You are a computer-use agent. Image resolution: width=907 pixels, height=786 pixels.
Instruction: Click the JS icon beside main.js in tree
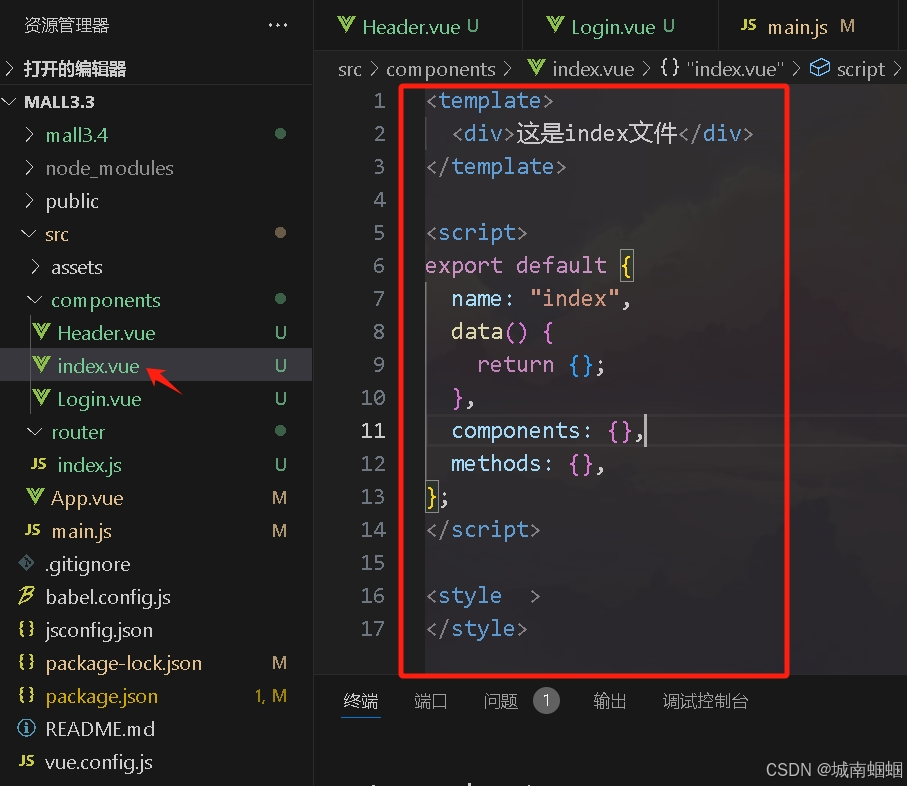32,530
